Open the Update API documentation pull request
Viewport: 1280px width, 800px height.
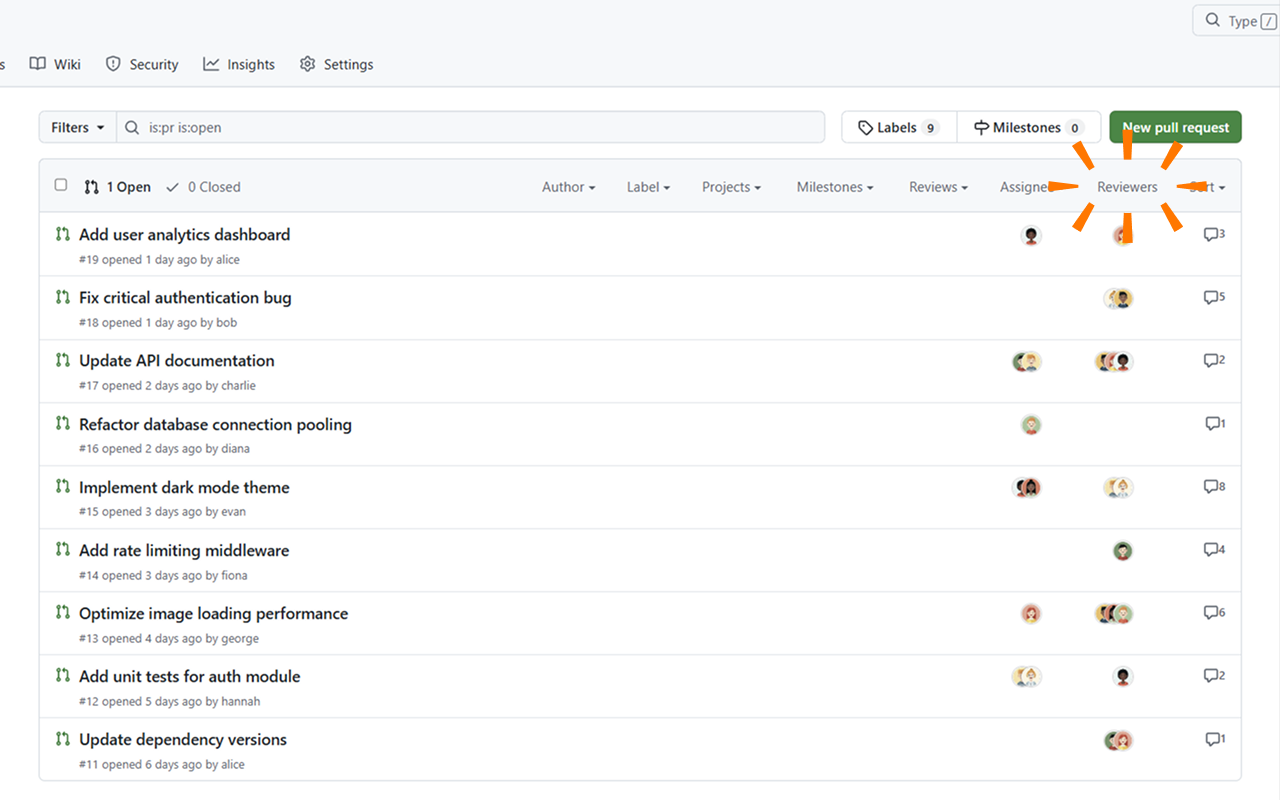pyautogui.click(x=176, y=361)
